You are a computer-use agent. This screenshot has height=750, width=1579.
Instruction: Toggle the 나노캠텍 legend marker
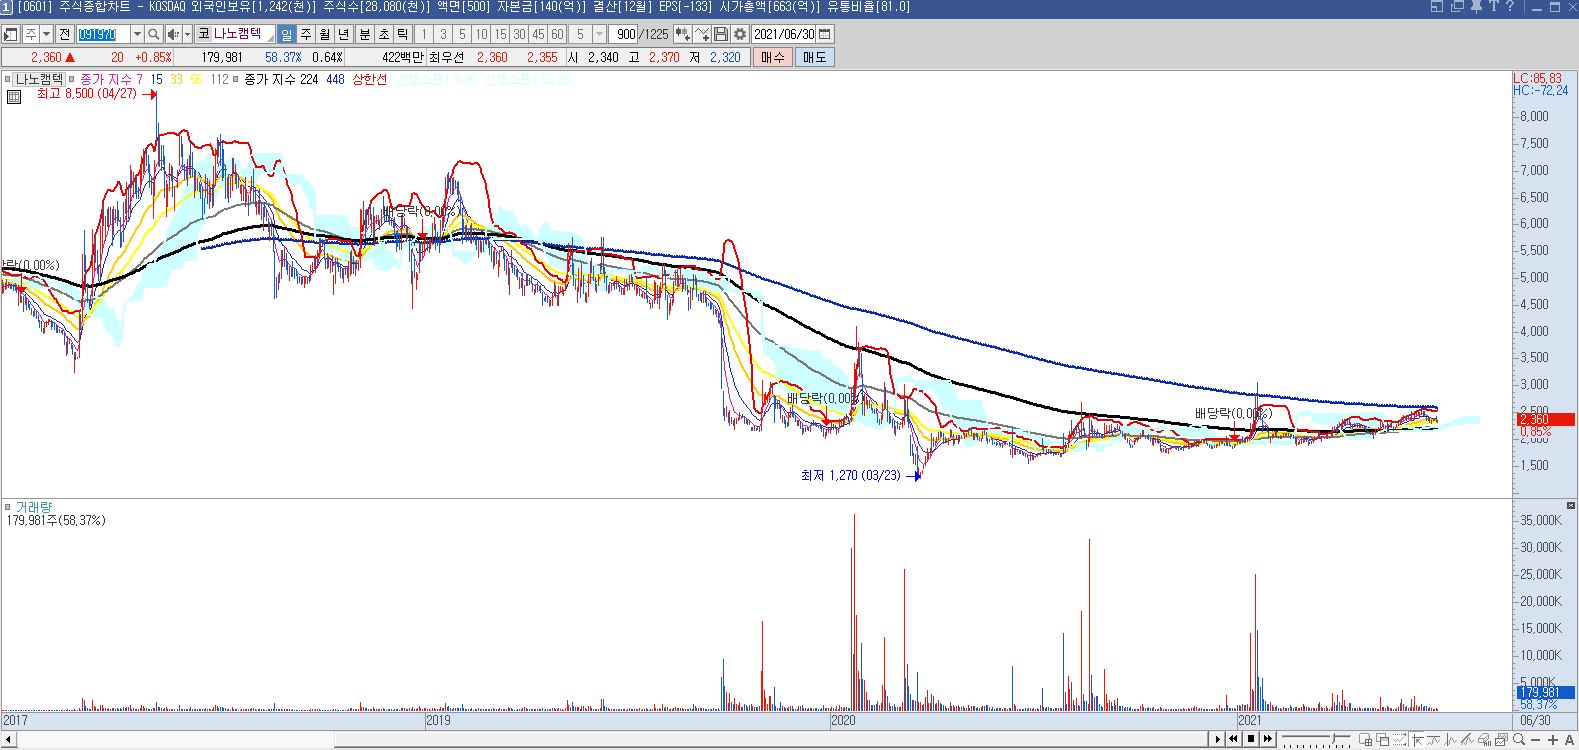(x=8, y=79)
